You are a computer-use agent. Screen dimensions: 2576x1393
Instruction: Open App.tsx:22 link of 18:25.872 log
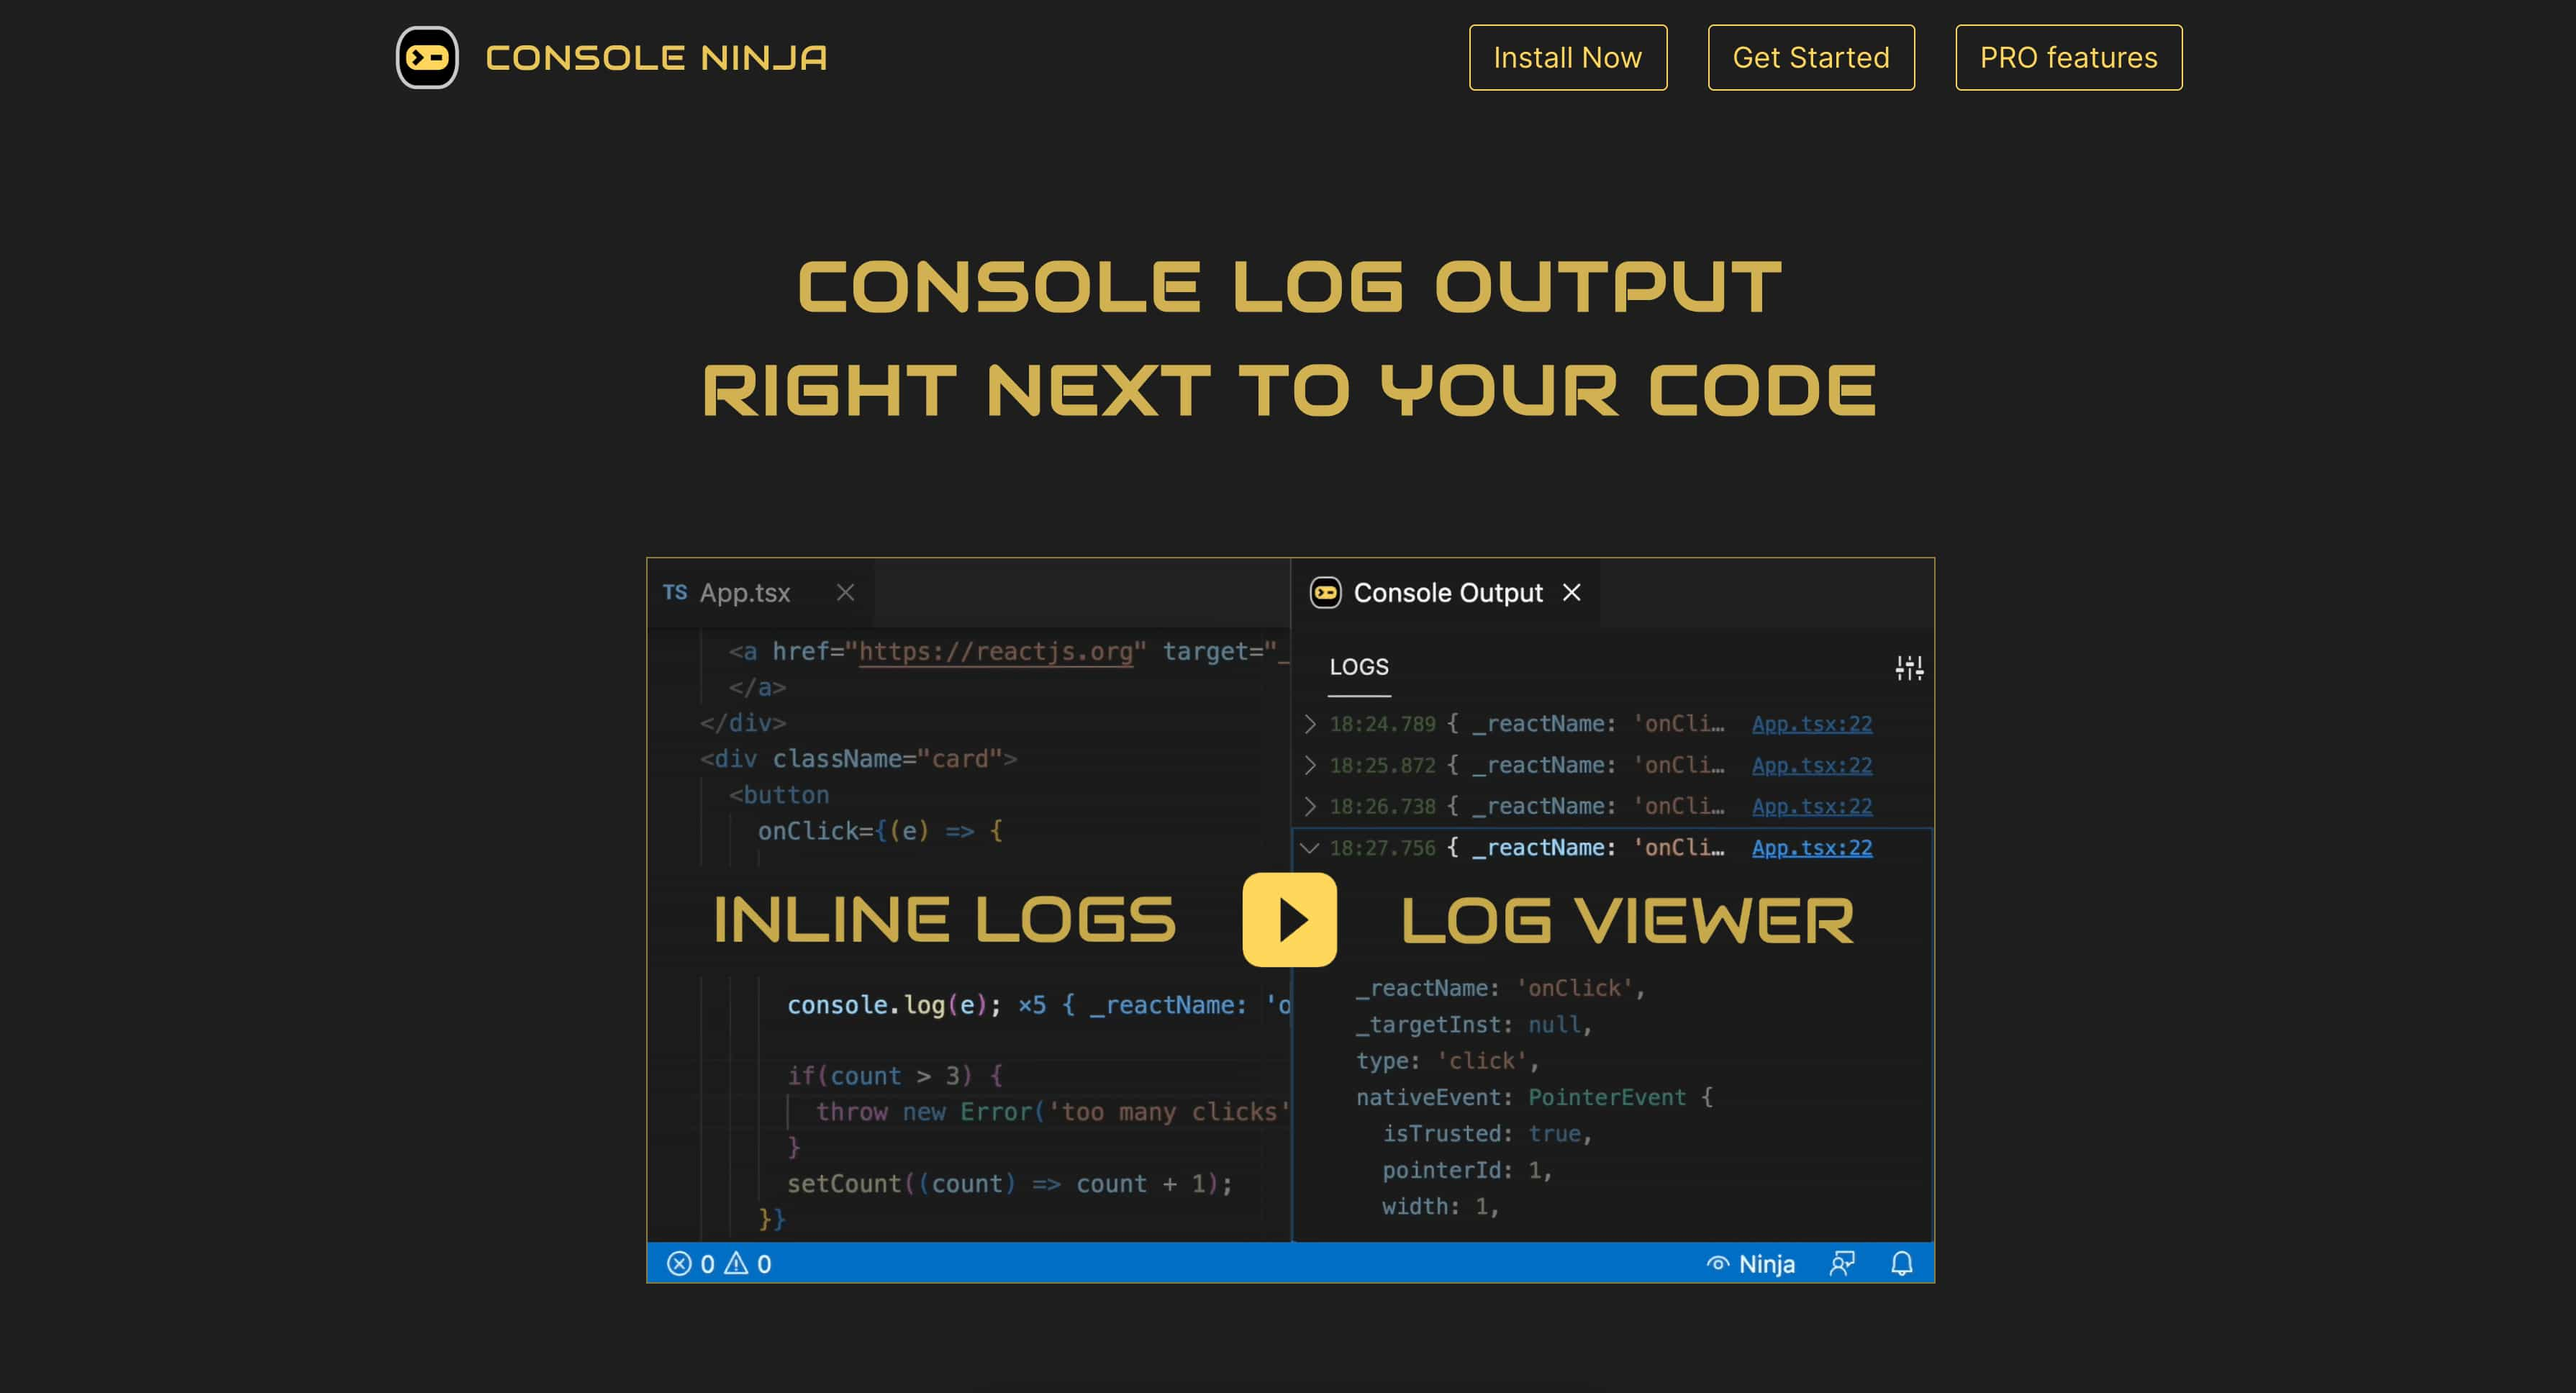1811,765
